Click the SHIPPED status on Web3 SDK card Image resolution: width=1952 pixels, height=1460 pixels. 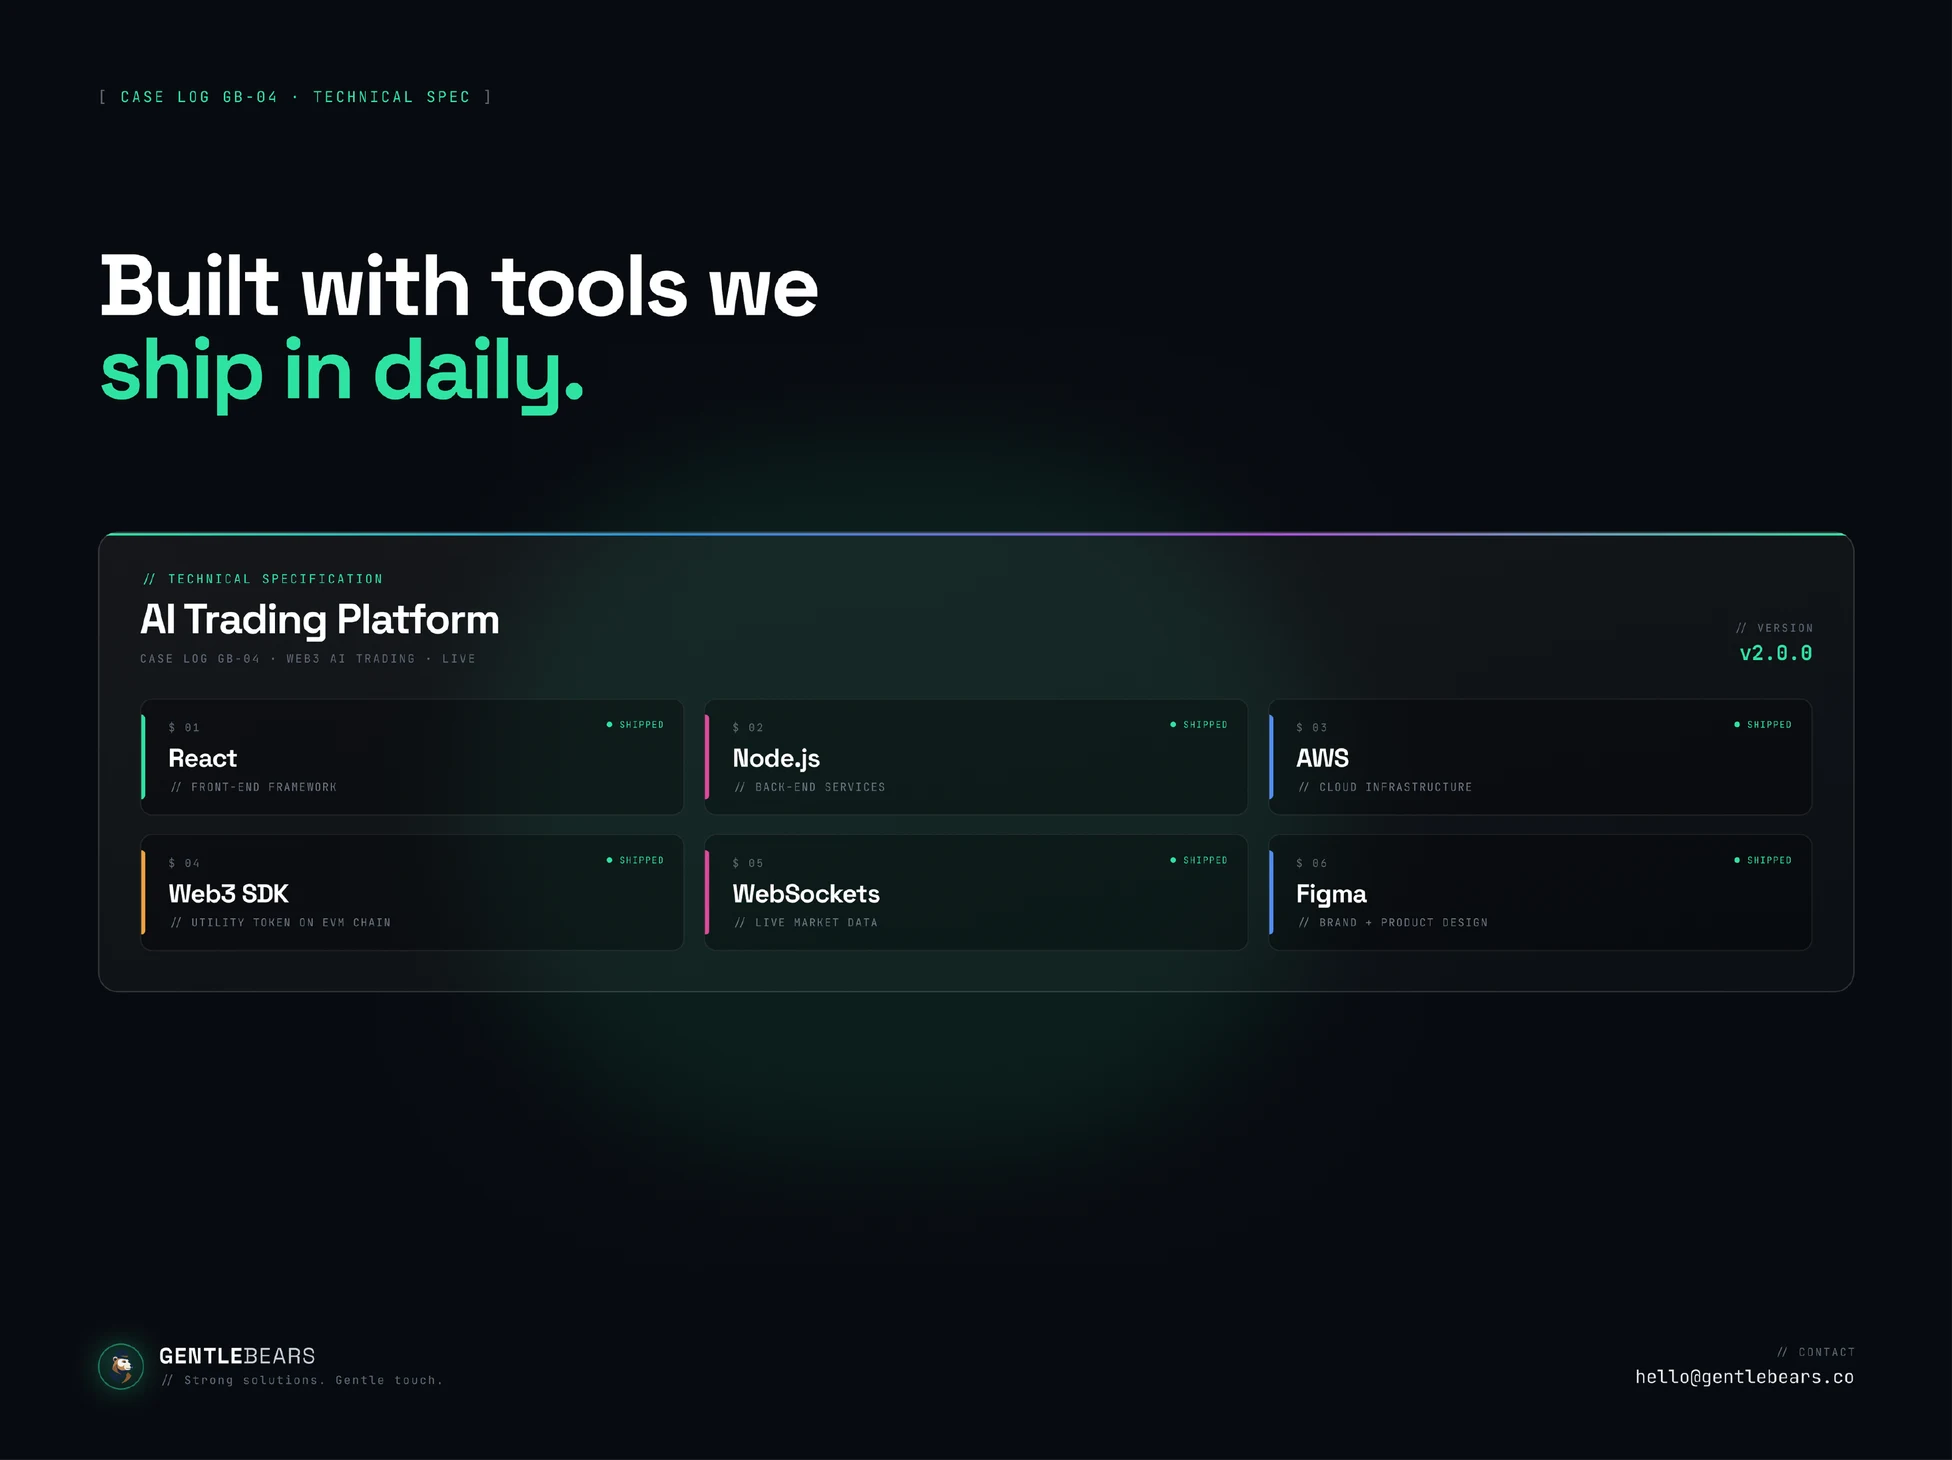point(635,860)
